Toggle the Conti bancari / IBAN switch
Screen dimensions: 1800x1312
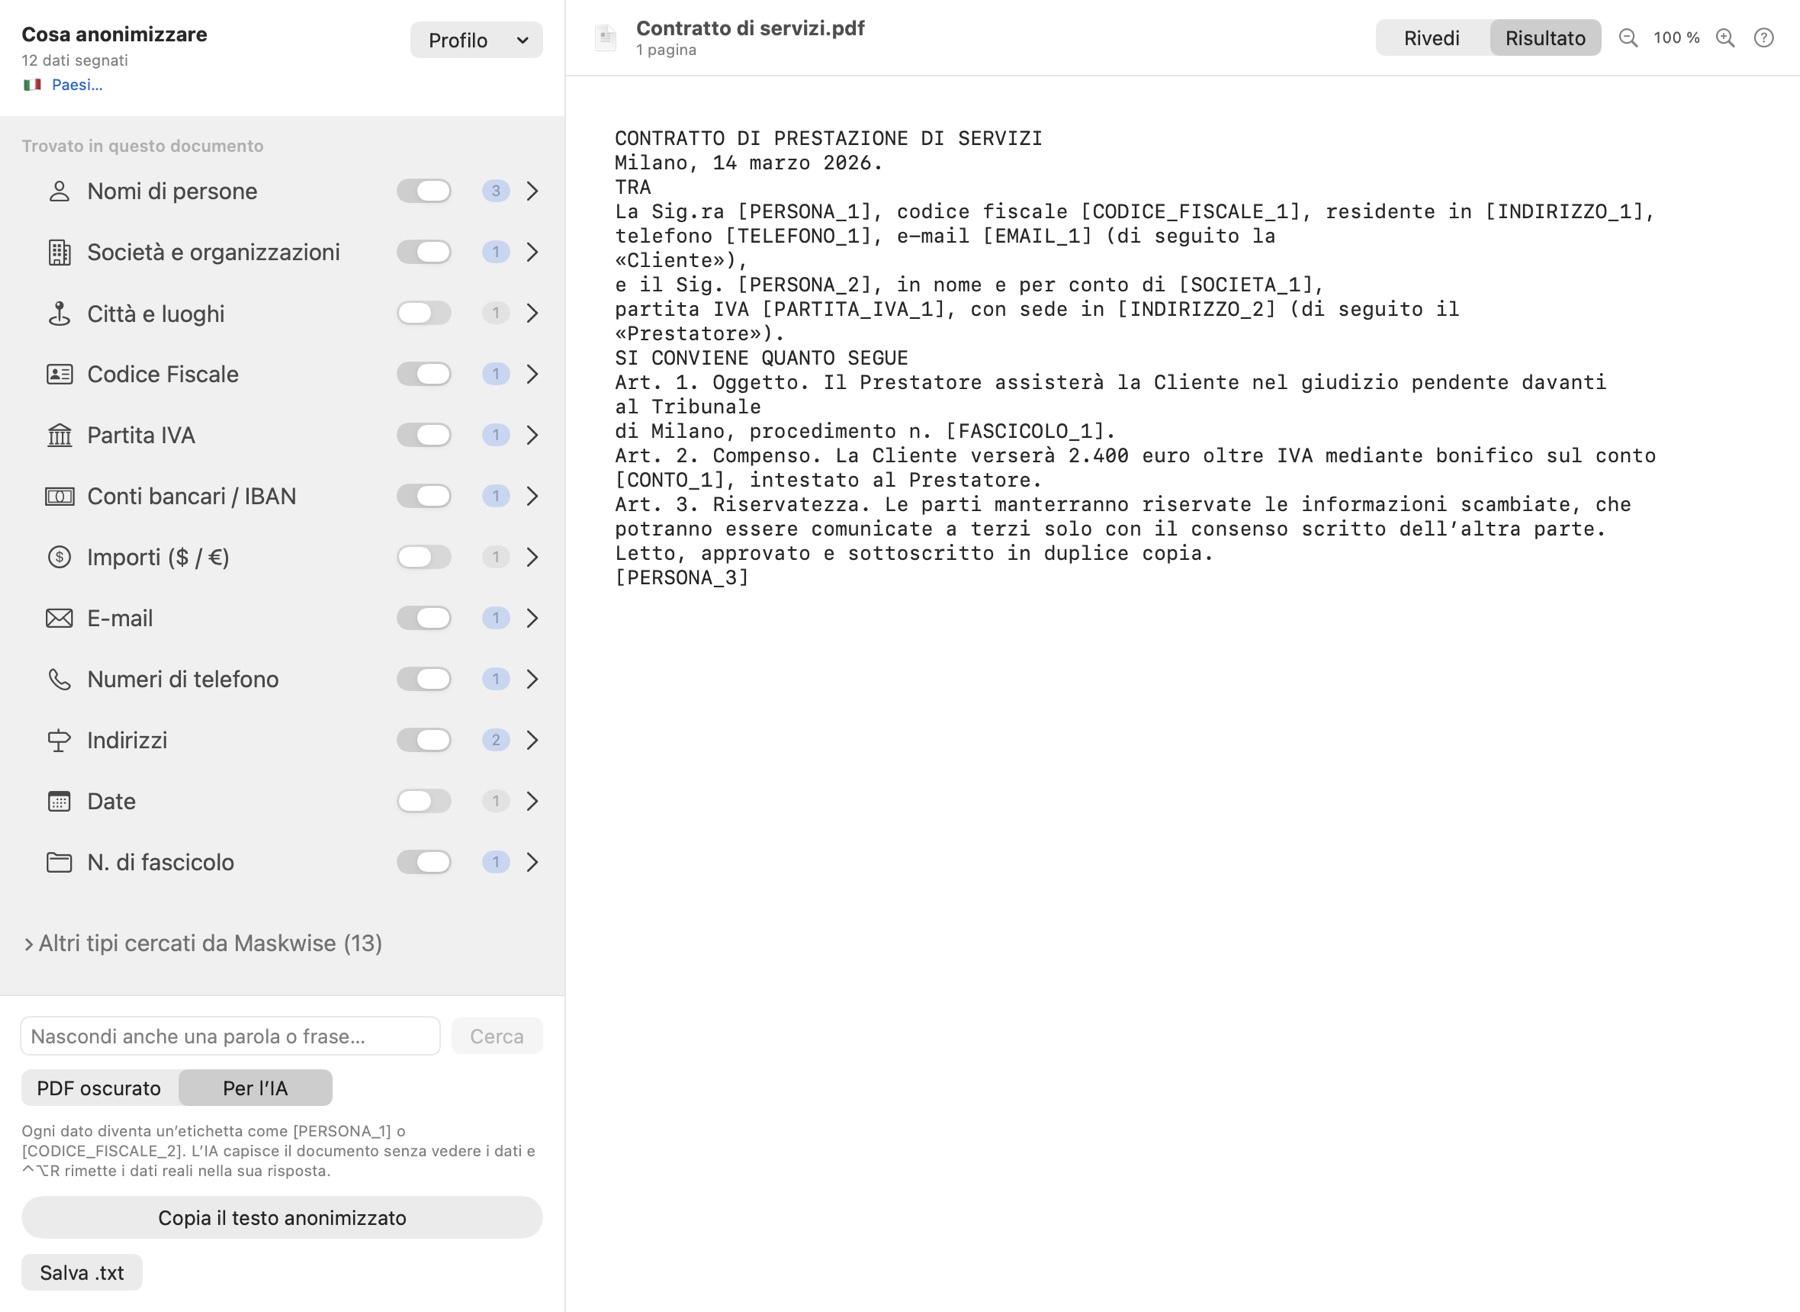424,496
